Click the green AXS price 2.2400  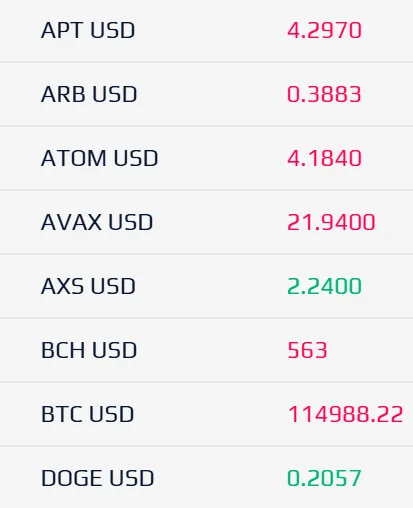point(324,286)
